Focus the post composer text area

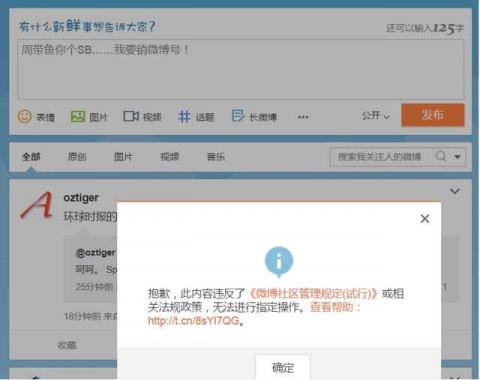pos(240,70)
